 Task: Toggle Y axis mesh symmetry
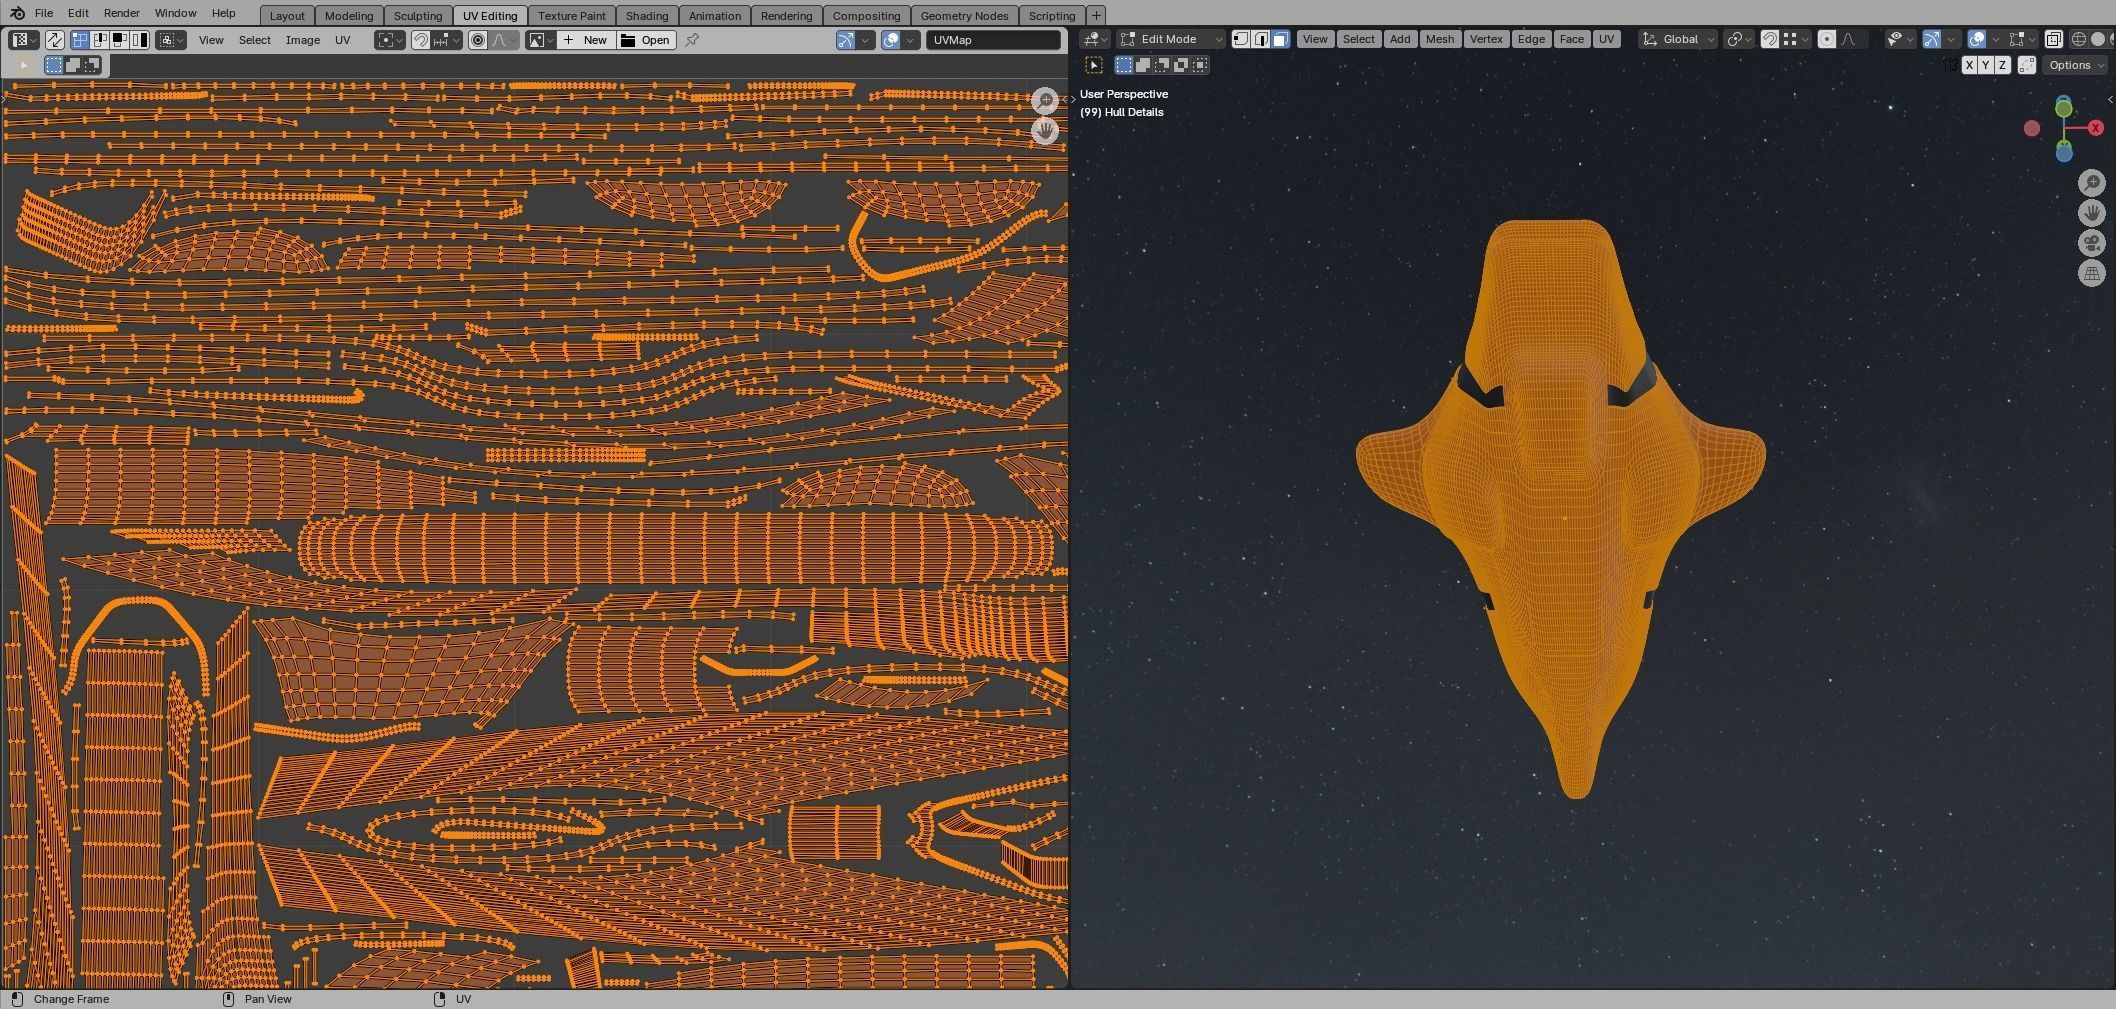(x=1986, y=65)
